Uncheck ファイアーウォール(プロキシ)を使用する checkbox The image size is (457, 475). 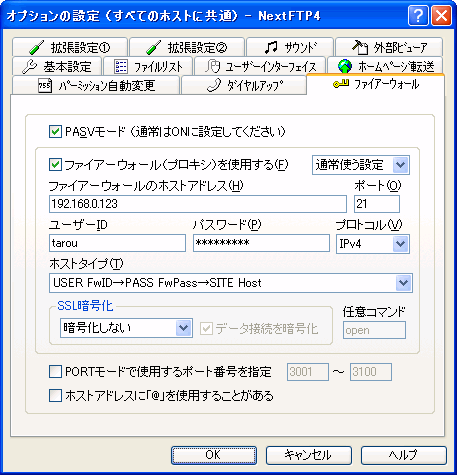(55, 165)
